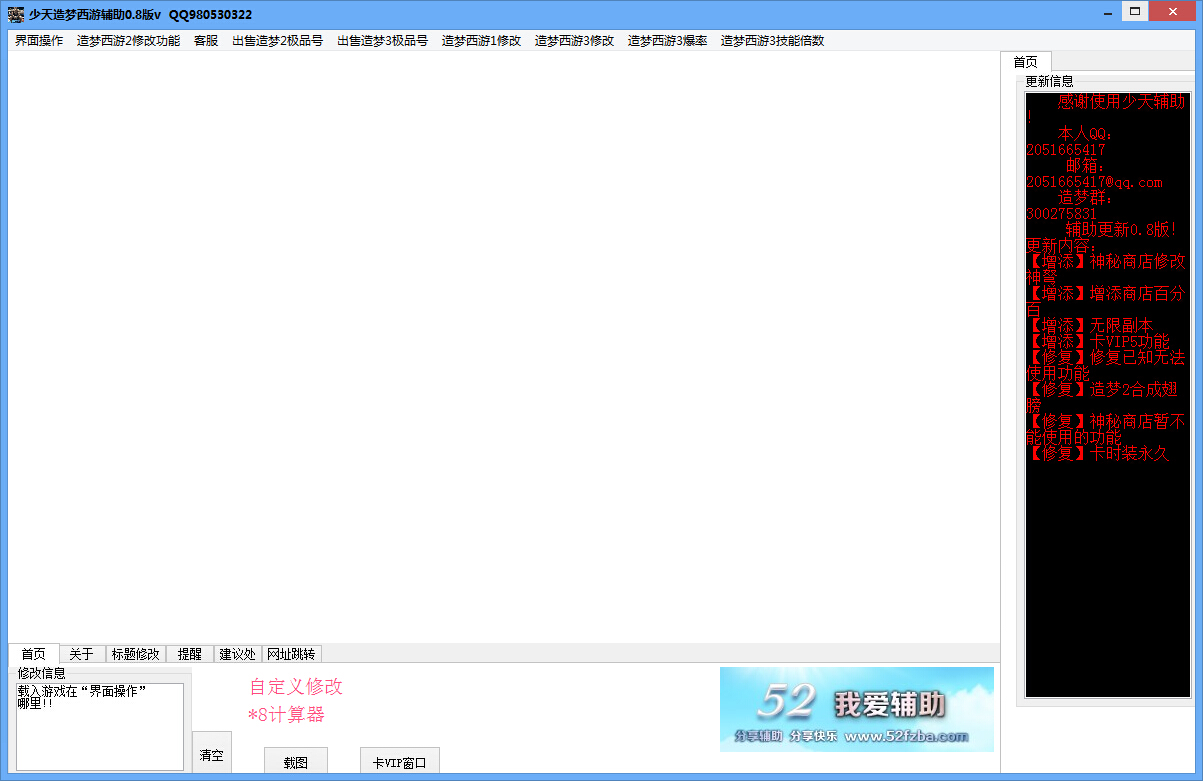This screenshot has height=781, width=1203.
Task: Open the 造梦西游3技能倍数 menu
Action: coord(772,41)
